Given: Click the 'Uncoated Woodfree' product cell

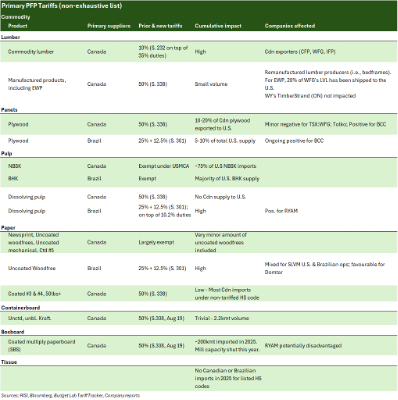Looking at the screenshot, I should 32,268.
